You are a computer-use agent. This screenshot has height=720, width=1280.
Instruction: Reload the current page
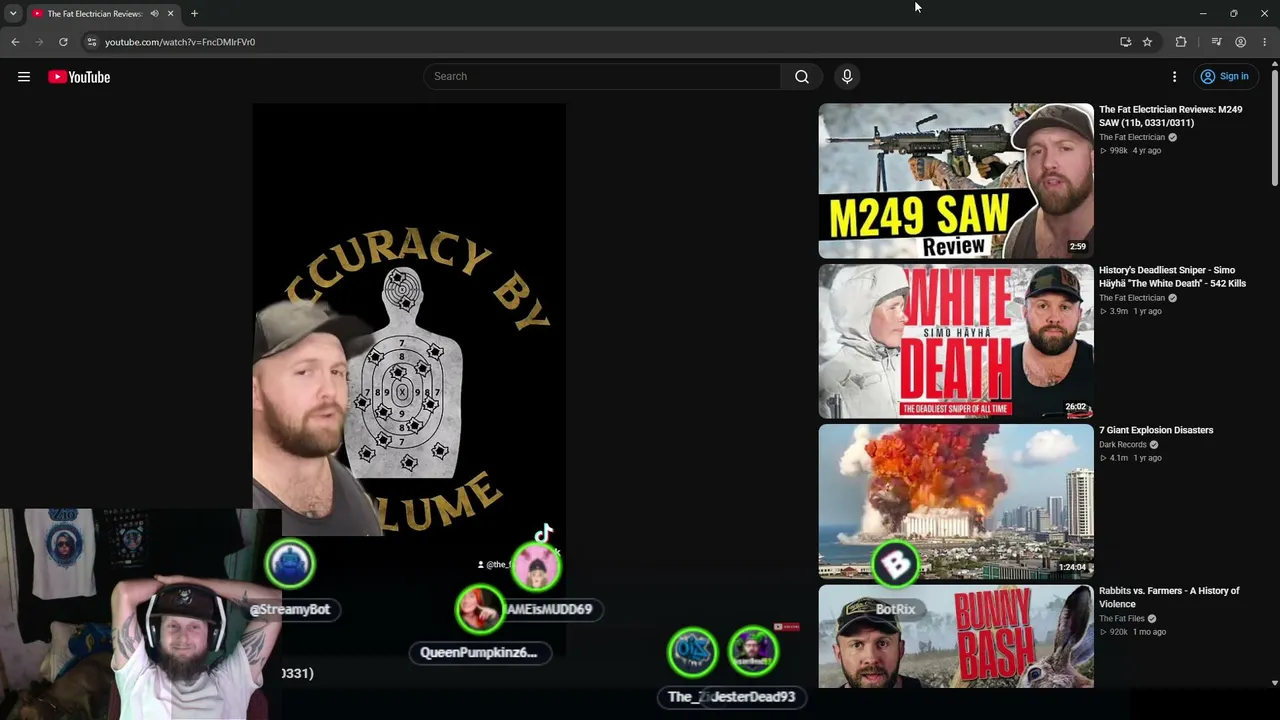(x=63, y=42)
